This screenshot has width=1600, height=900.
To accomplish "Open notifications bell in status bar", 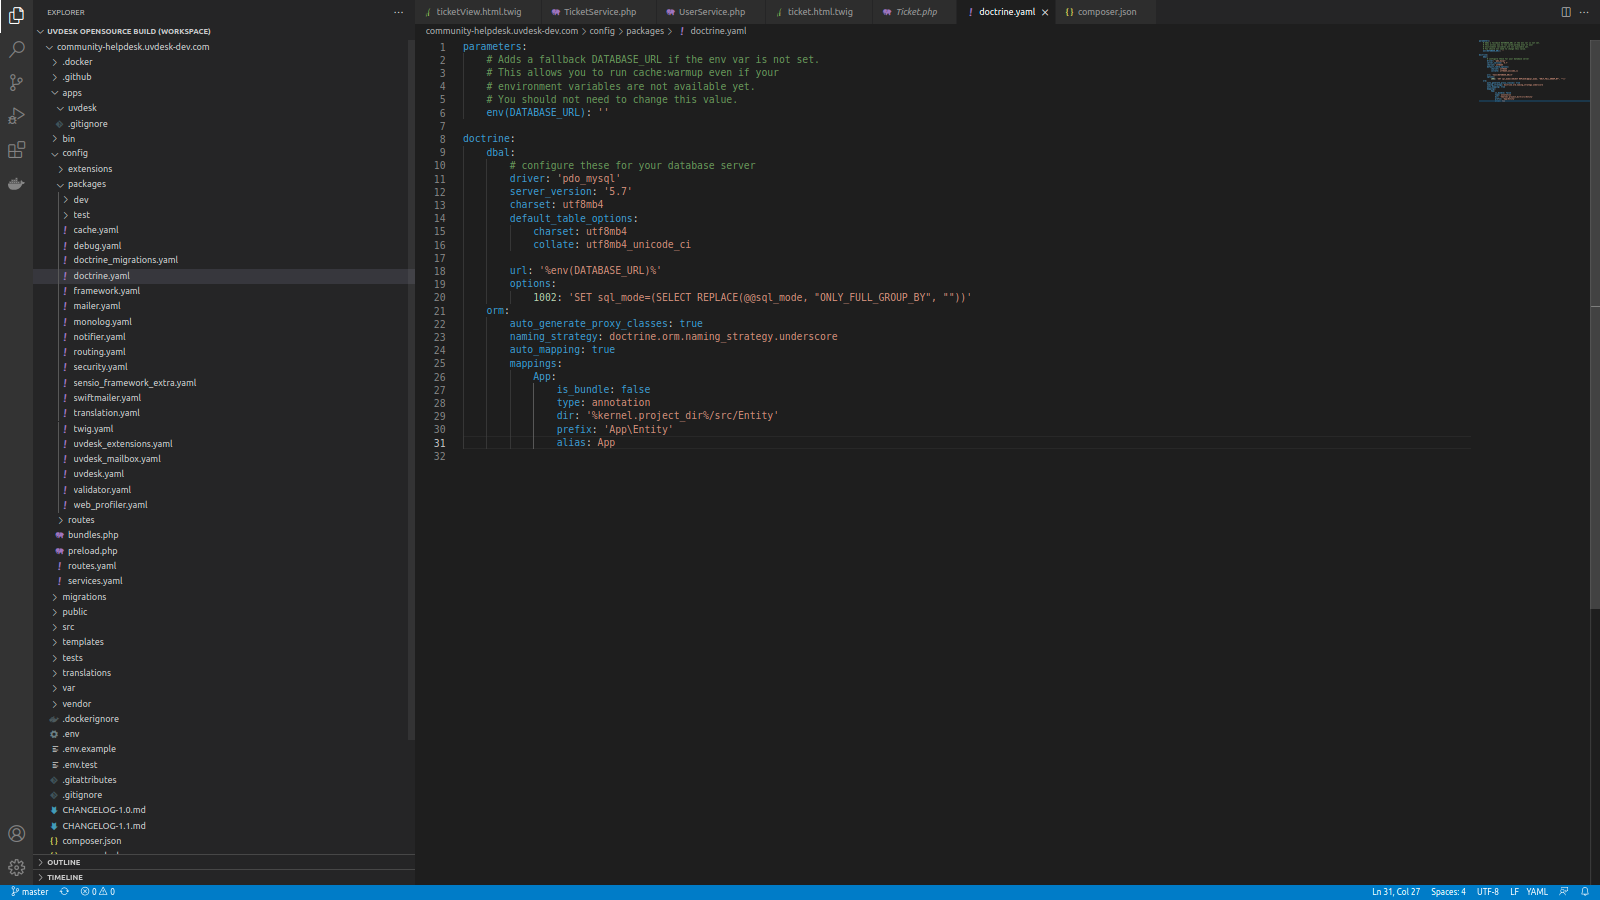I will point(1585,892).
